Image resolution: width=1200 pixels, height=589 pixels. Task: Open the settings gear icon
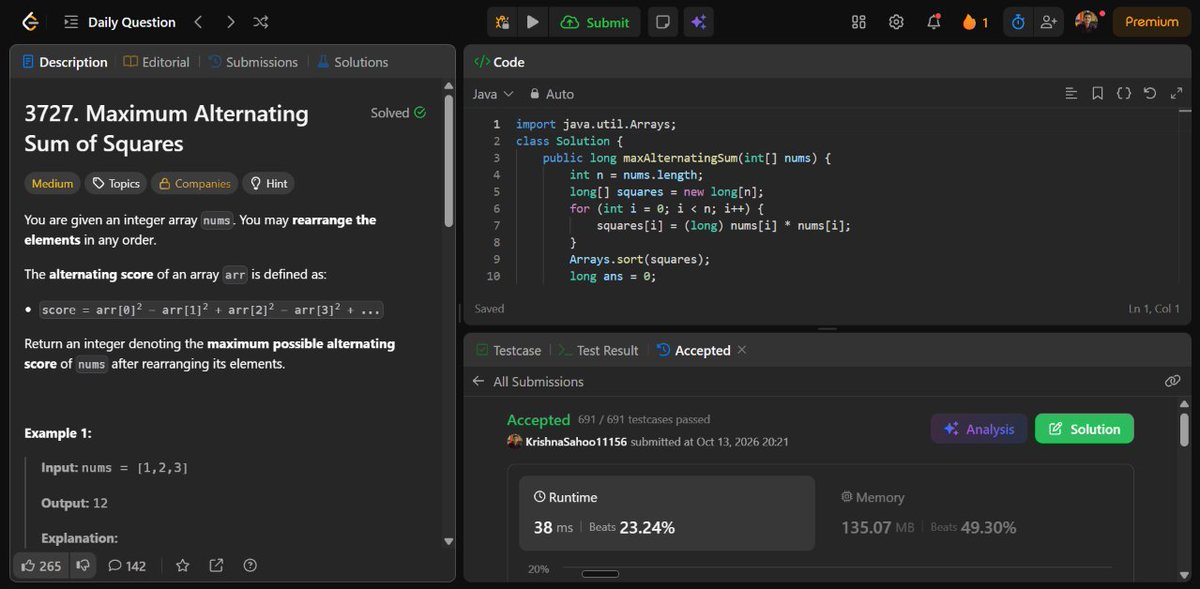point(896,22)
